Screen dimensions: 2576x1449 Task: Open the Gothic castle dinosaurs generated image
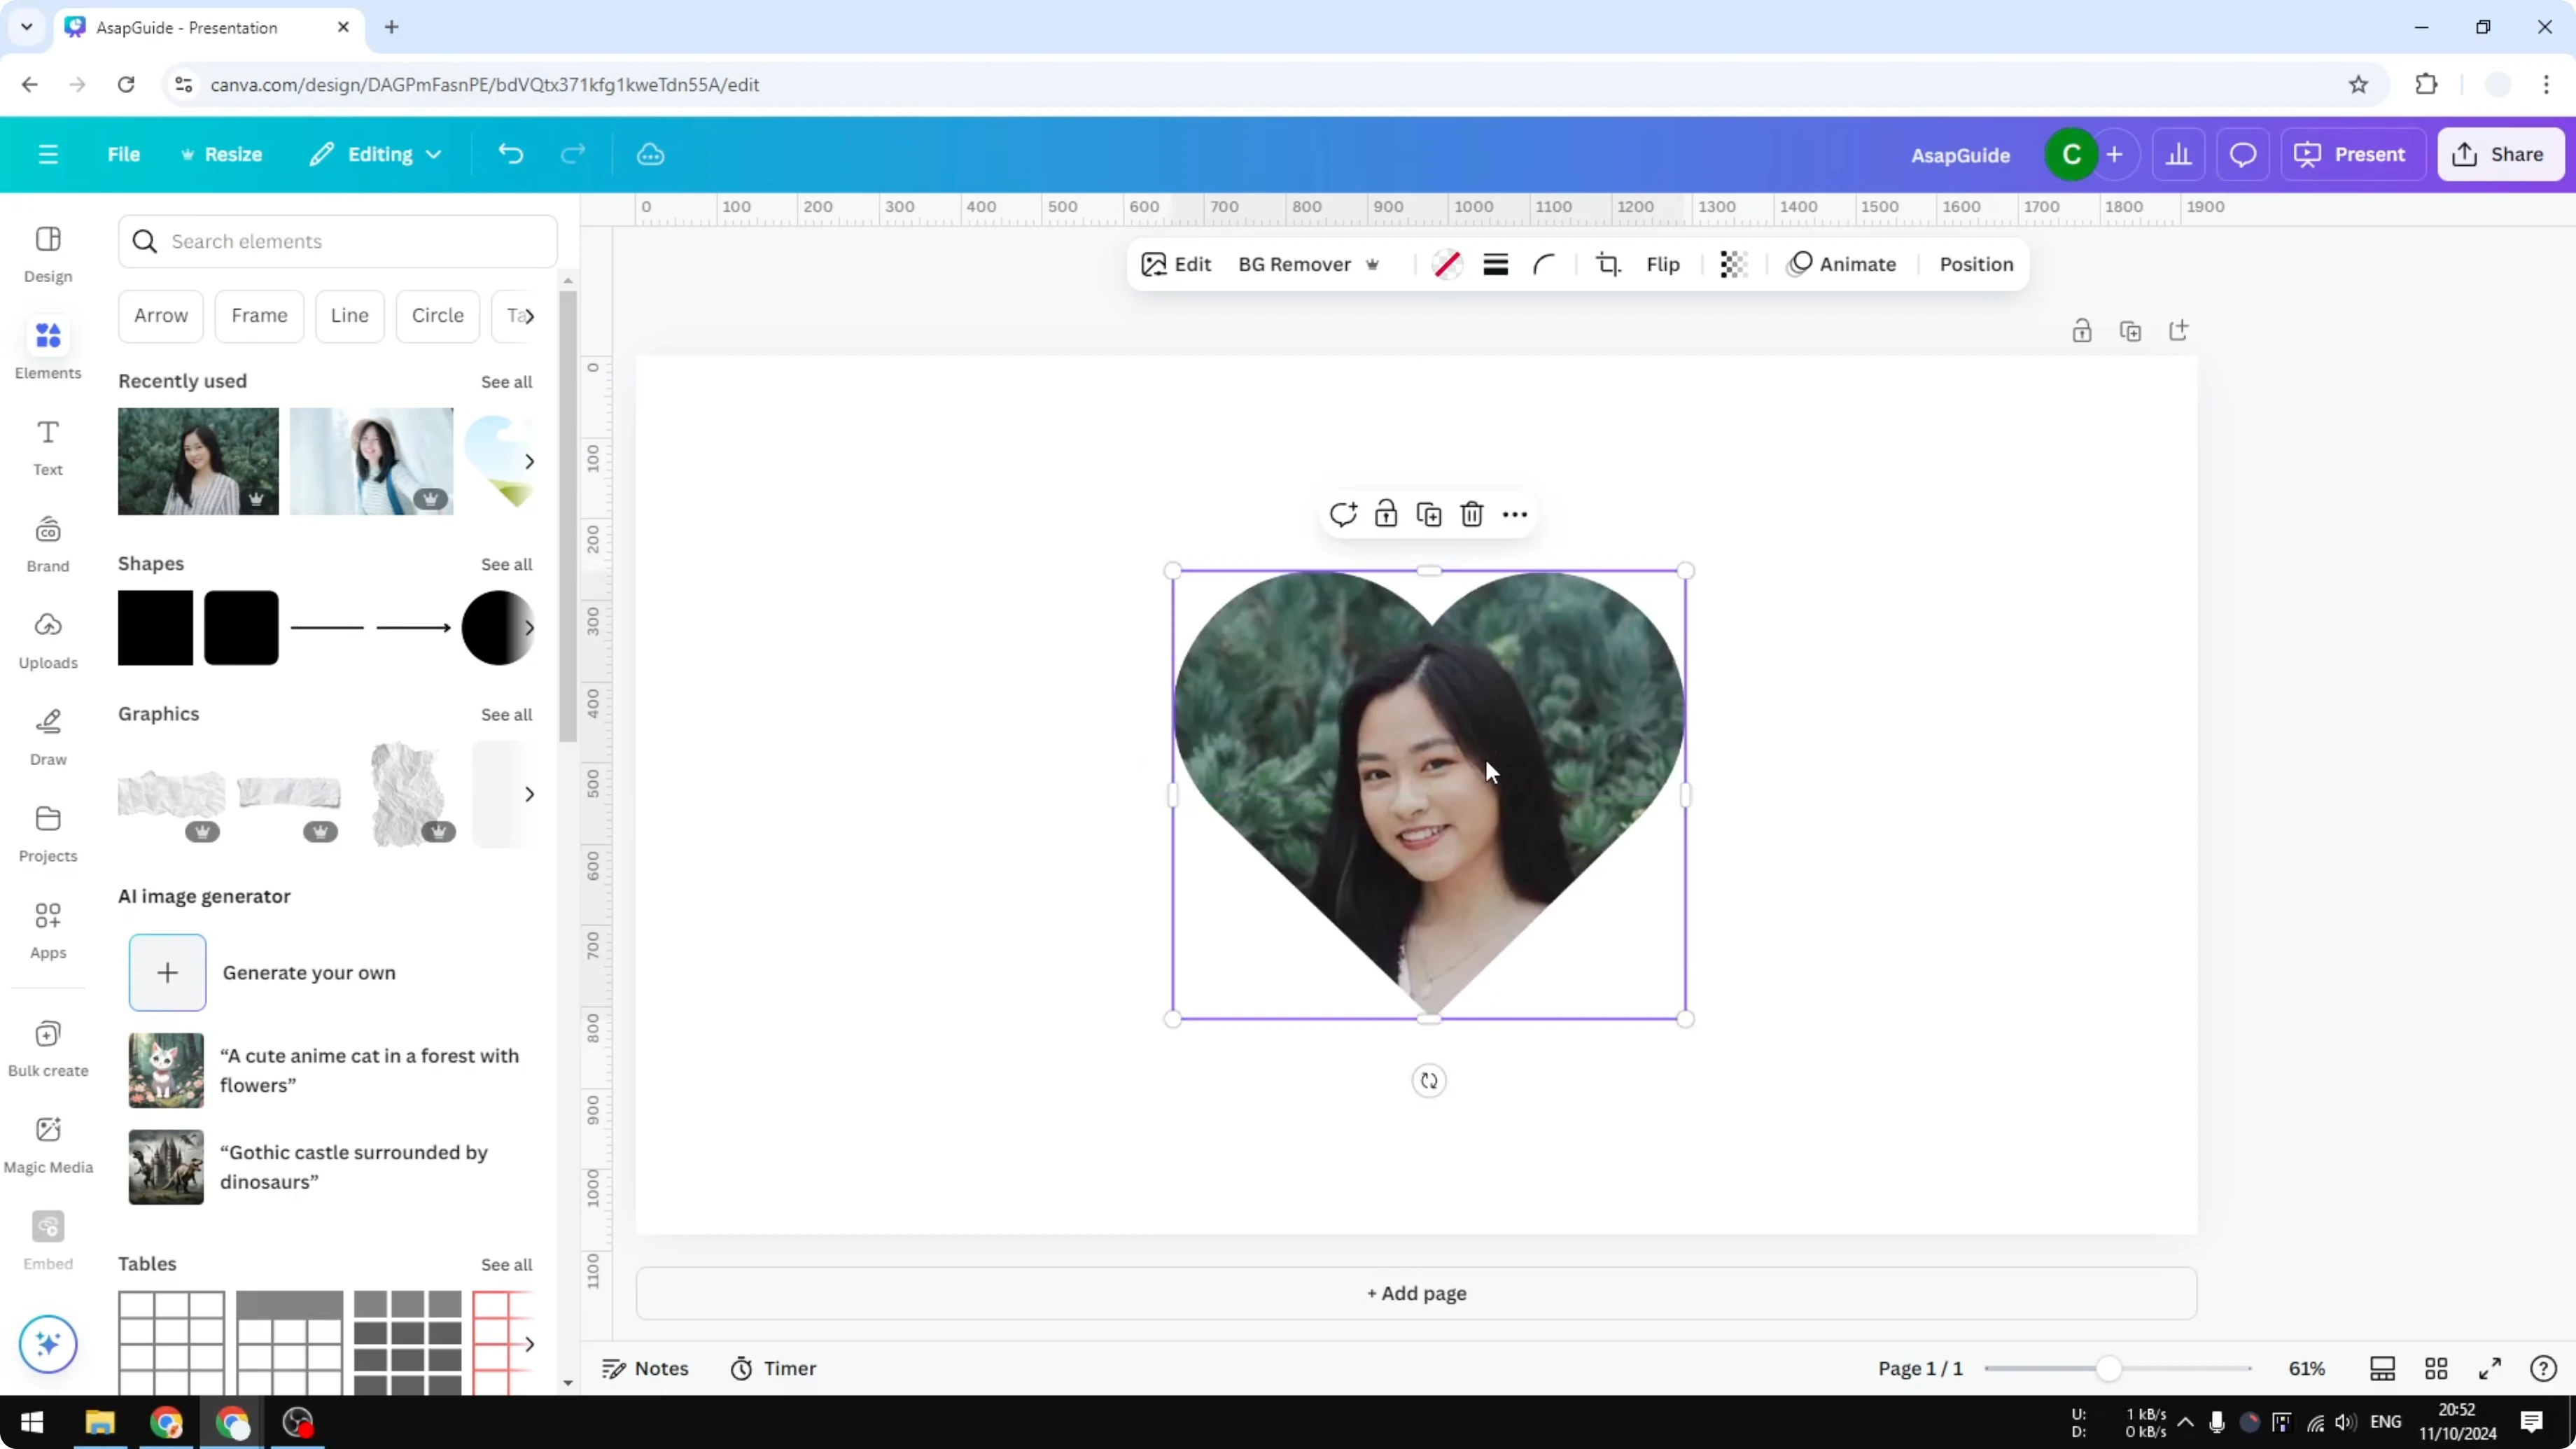(x=166, y=1166)
